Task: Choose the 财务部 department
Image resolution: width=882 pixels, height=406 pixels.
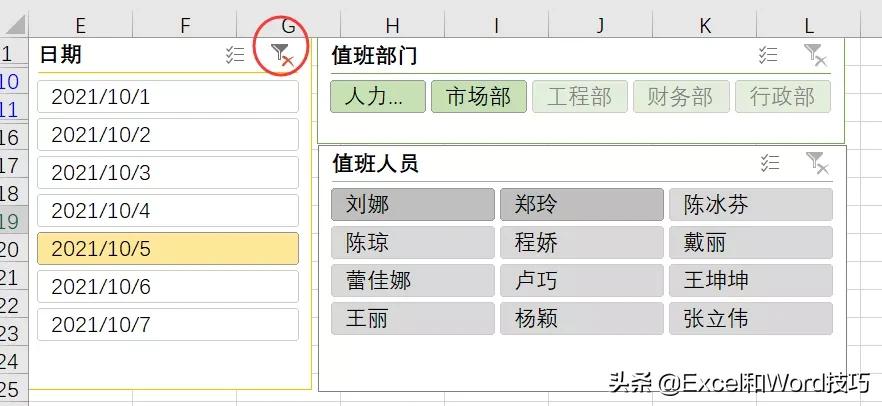Action: click(x=681, y=97)
